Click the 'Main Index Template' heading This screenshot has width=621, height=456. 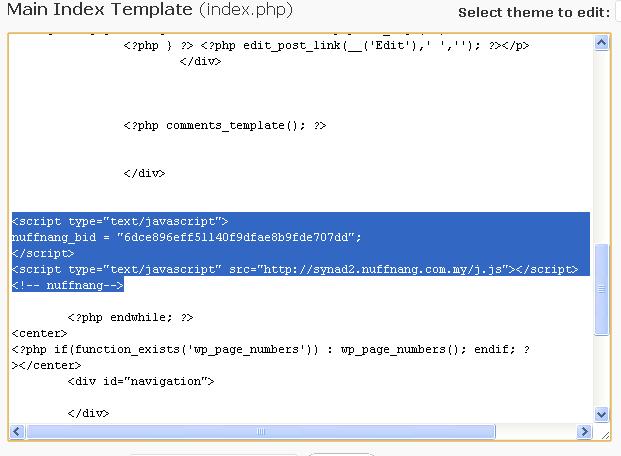(x=100, y=9)
